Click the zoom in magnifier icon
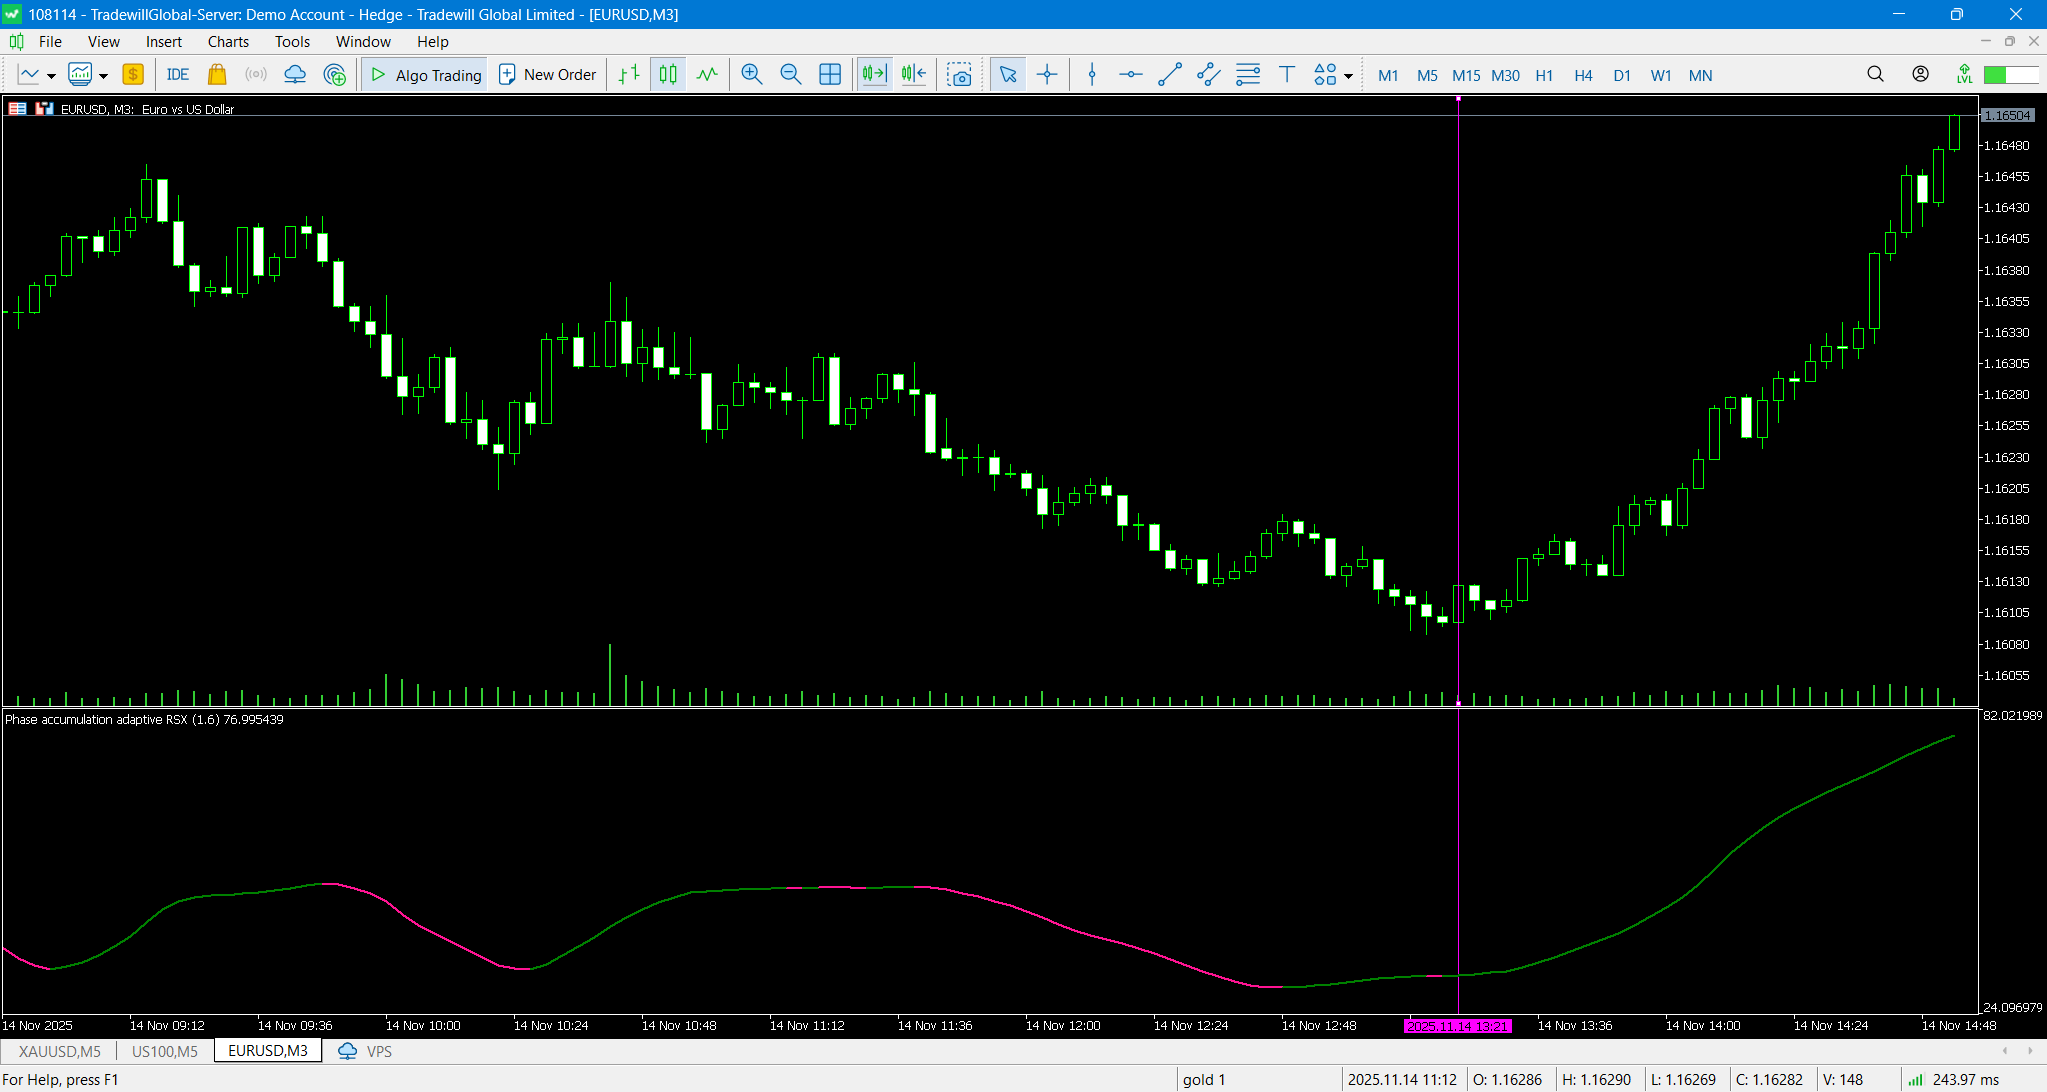The image size is (2047, 1092). tap(752, 75)
